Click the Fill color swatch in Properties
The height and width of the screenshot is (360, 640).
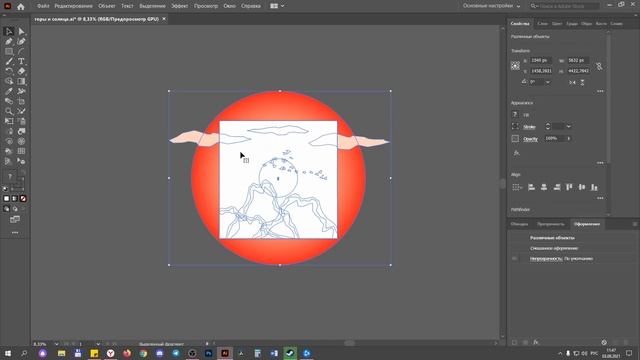pyautogui.click(x=515, y=115)
